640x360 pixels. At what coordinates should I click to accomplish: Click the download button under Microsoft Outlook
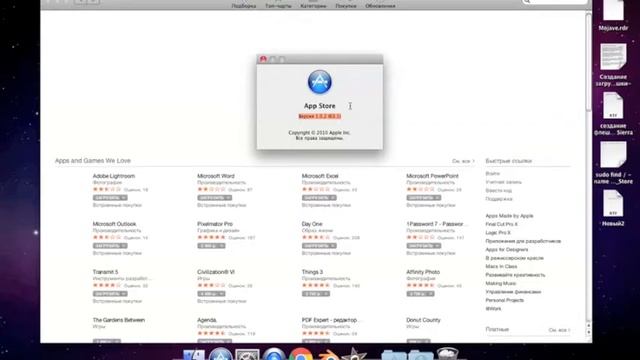tap(110, 246)
